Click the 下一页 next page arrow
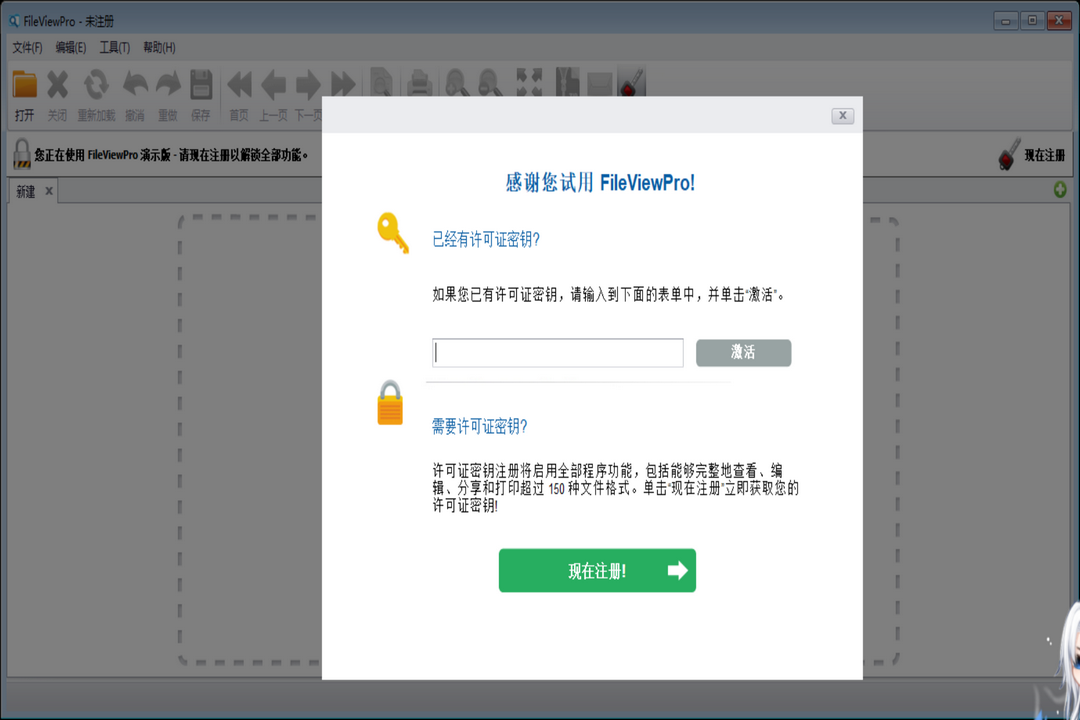The height and width of the screenshot is (720, 1080). 308,85
